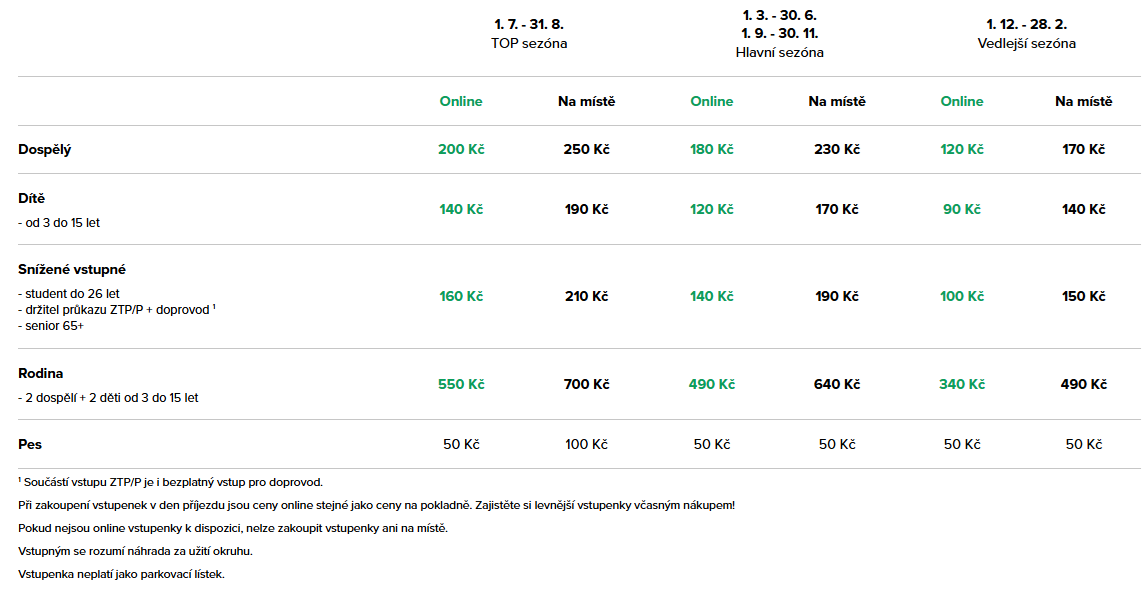Image resolution: width=1146 pixels, height=595 pixels.
Task: Select the Dospělý row label
Action: 45,149
